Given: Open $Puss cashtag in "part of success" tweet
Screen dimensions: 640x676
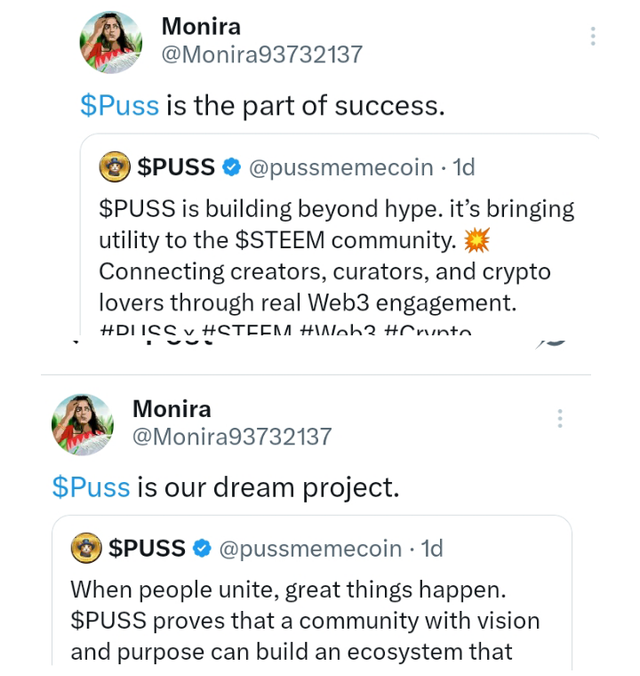Looking at the screenshot, I should click(x=120, y=105).
